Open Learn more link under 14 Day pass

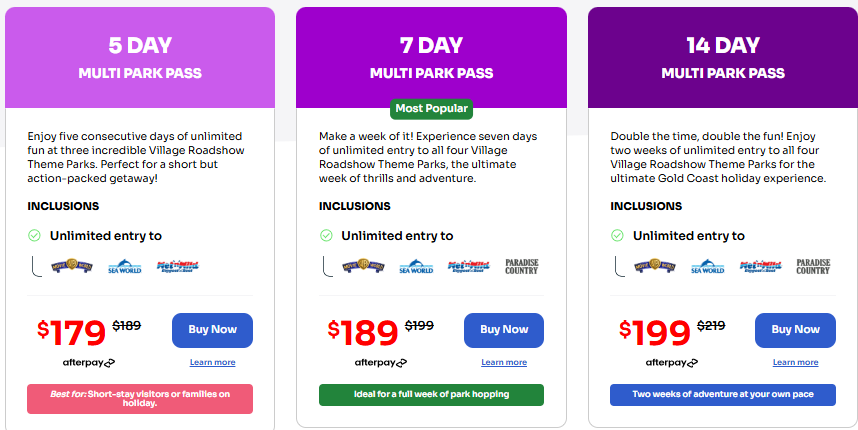tap(795, 362)
